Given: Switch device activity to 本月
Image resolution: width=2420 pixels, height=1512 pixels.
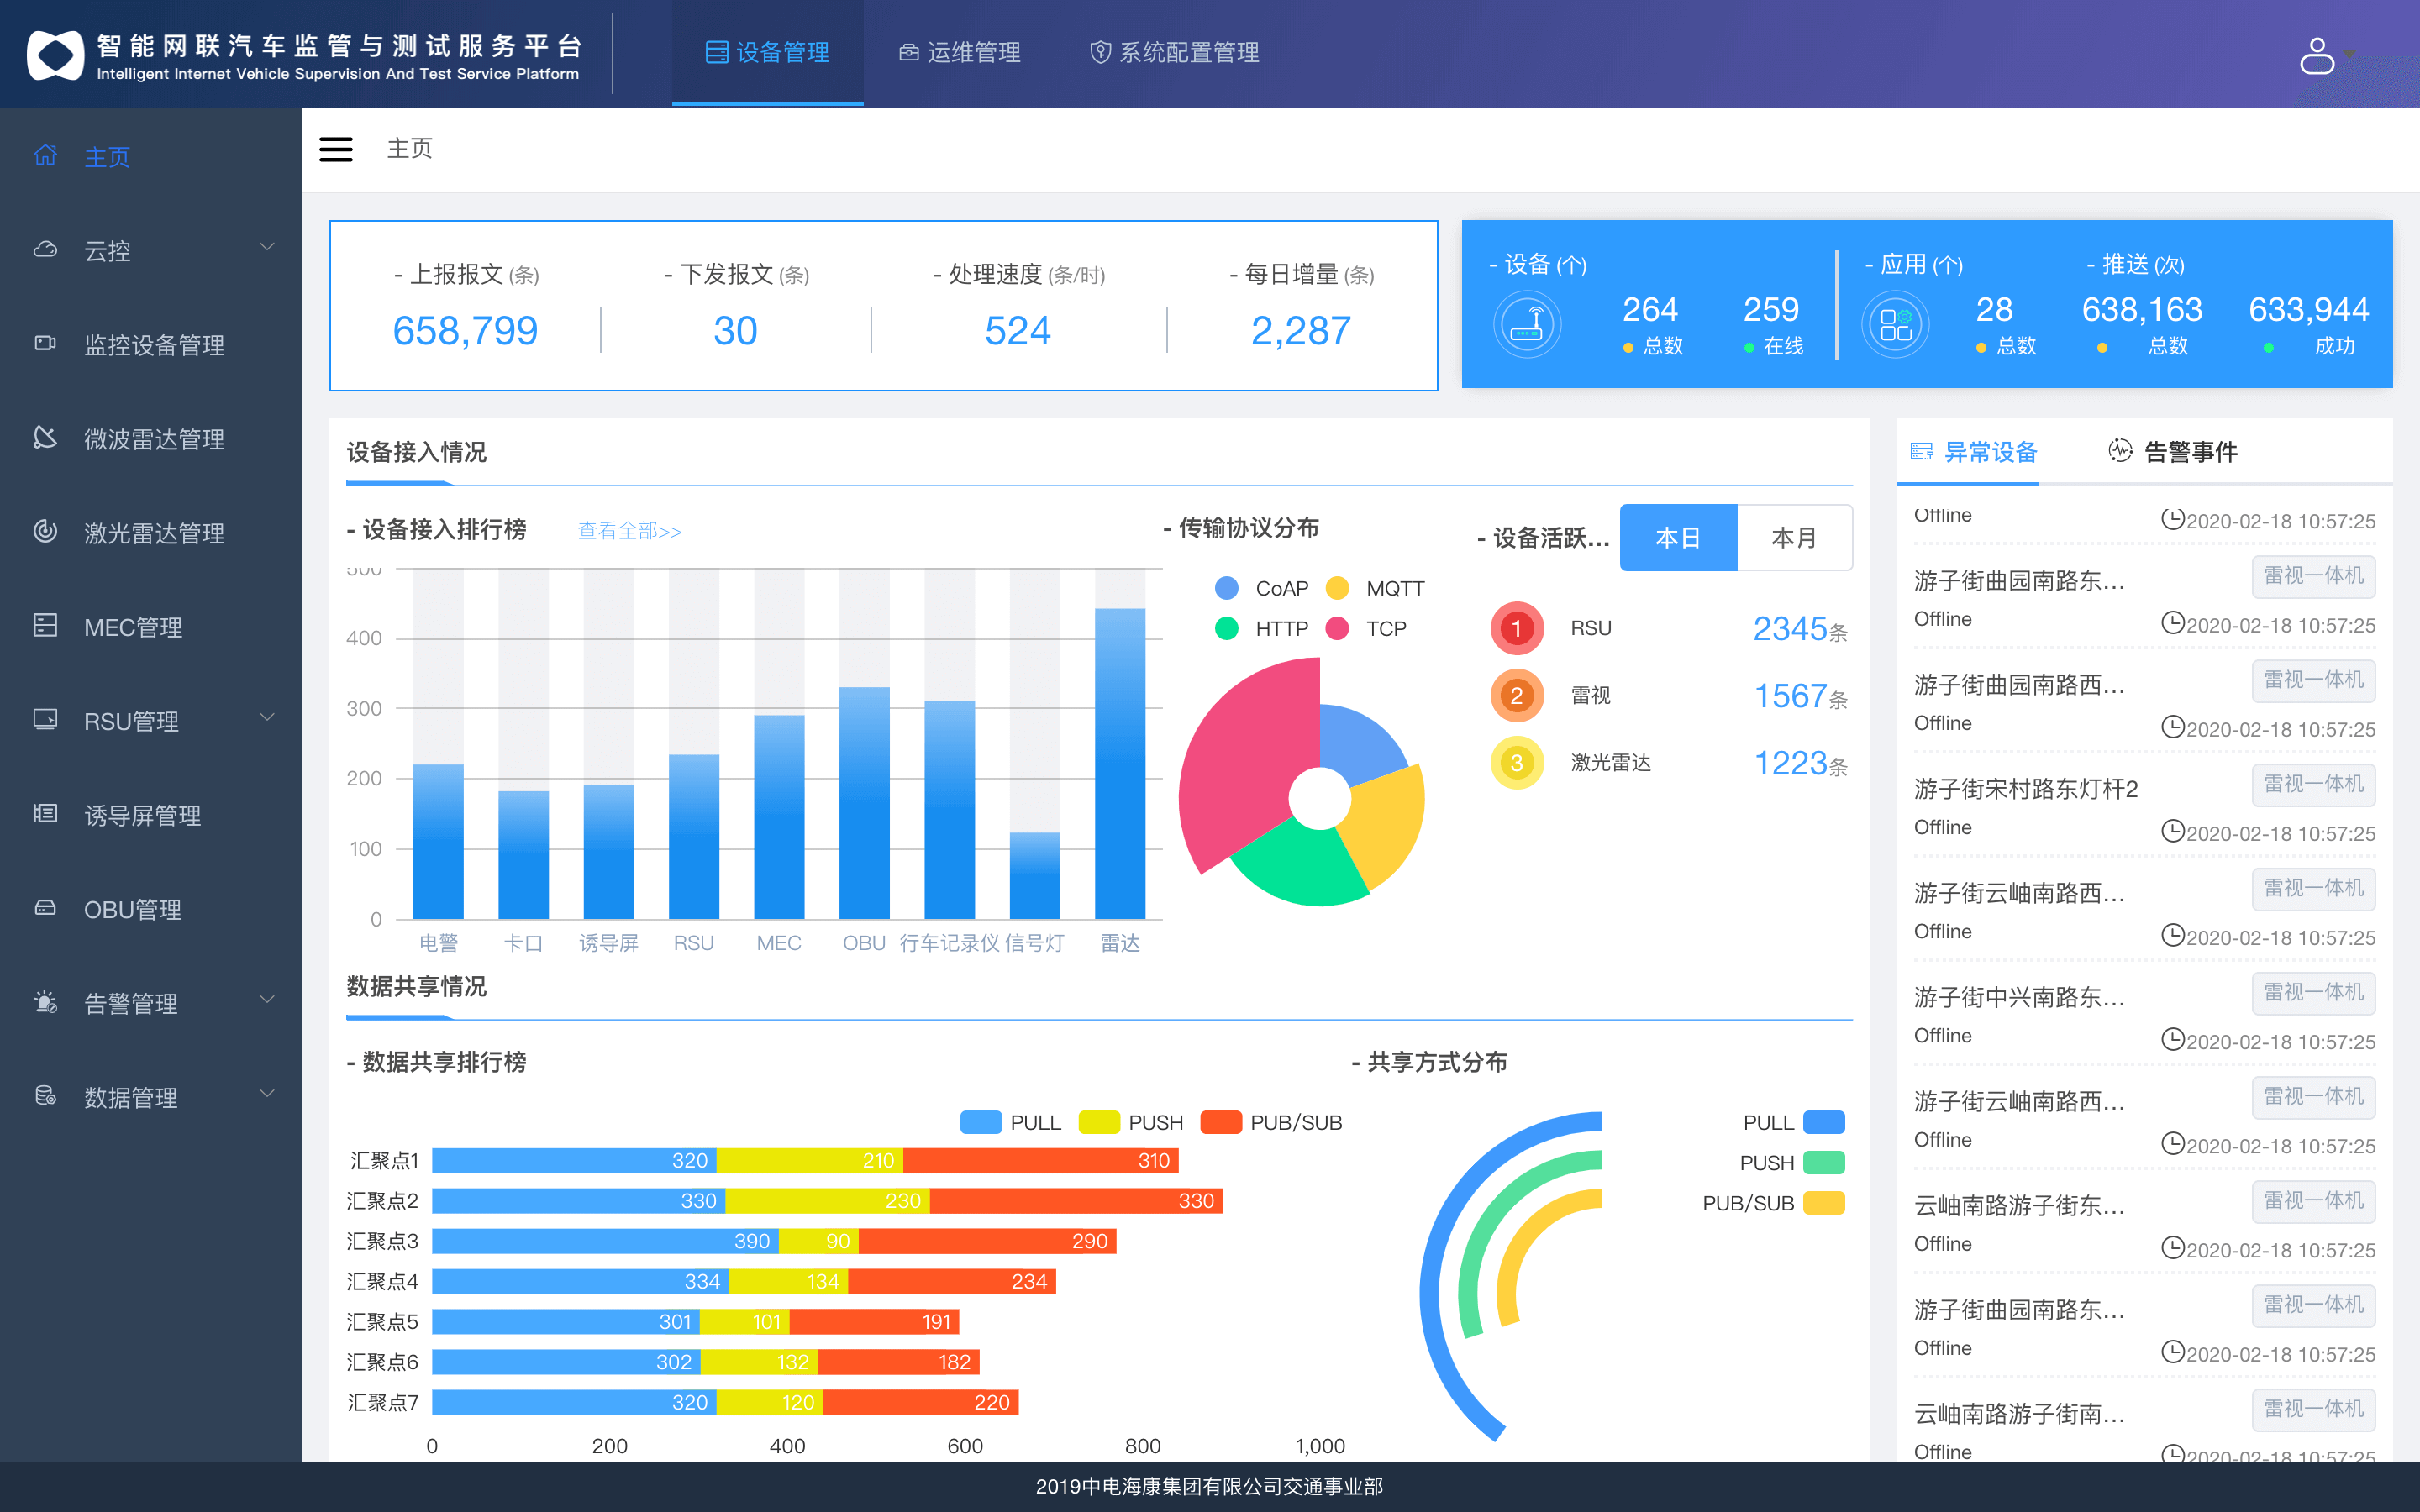Looking at the screenshot, I should point(1794,538).
